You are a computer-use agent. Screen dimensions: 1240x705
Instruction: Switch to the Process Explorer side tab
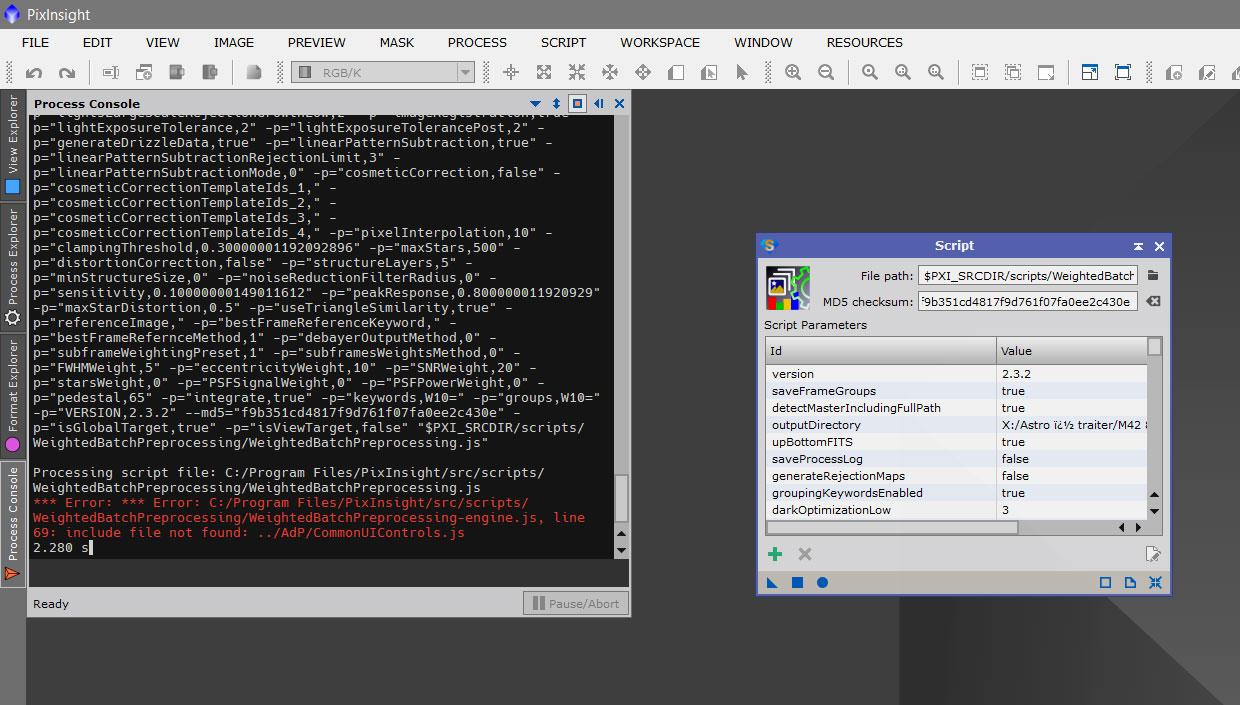(x=12, y=267)
